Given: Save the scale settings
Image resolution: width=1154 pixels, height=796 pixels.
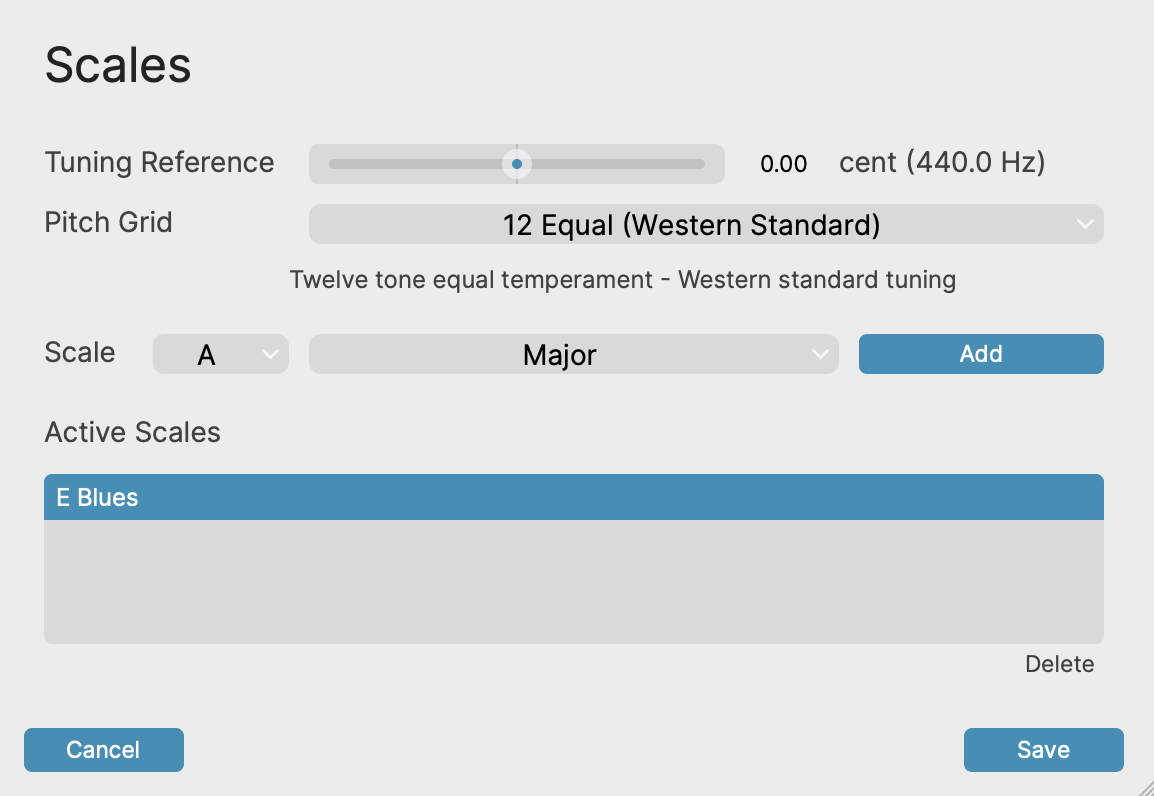Looking at the screenshot, I should pyautogui.click(x=1043, y=750).
